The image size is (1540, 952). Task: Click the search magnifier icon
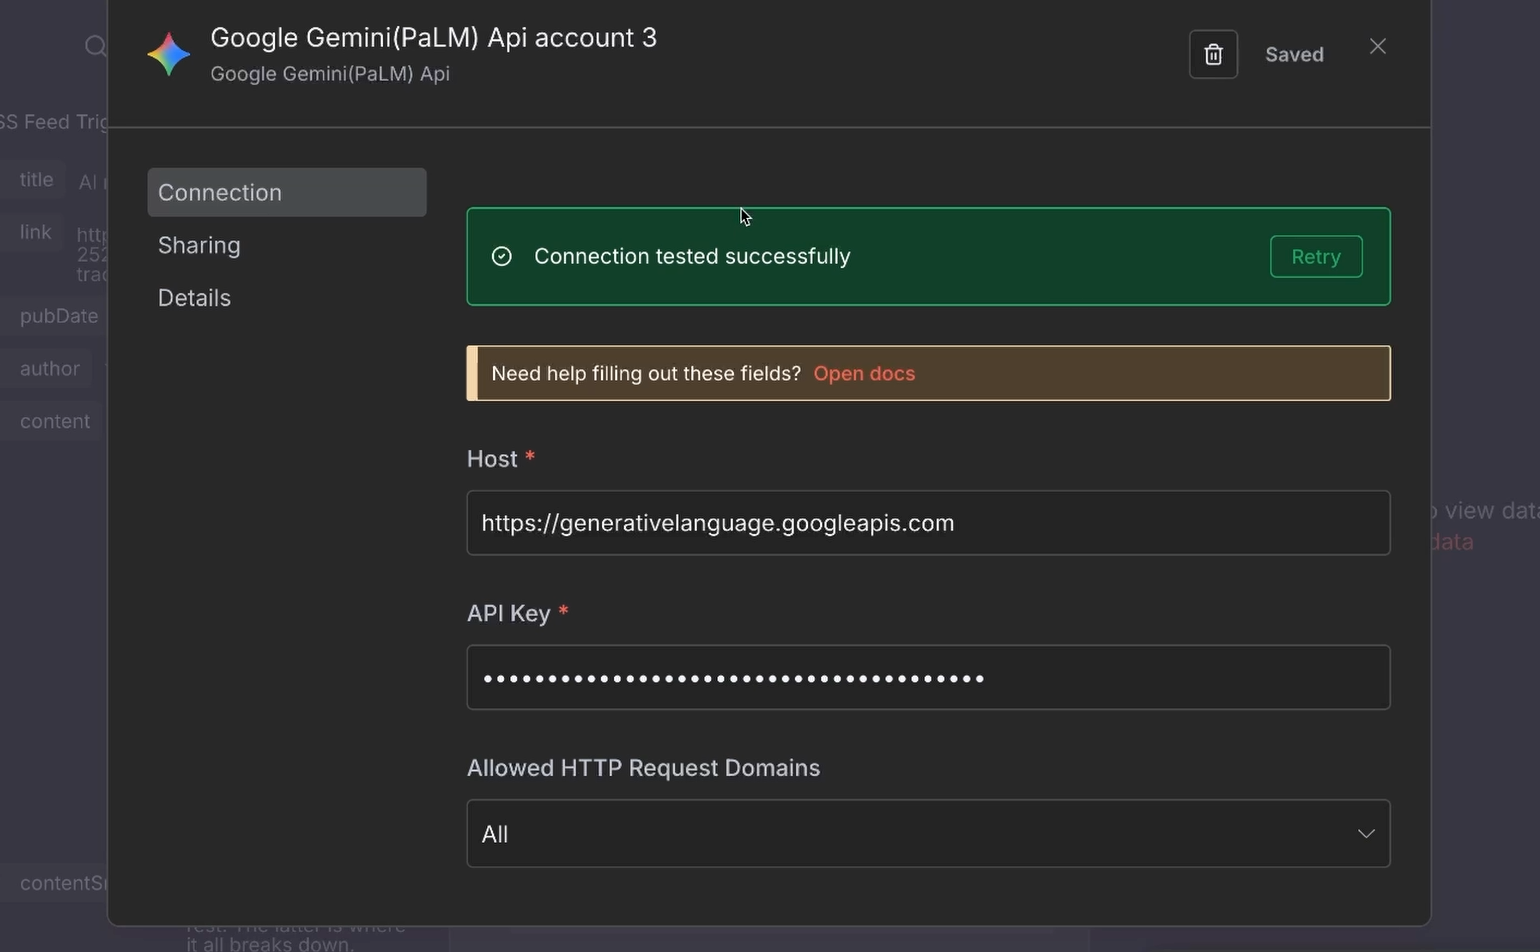95,45
